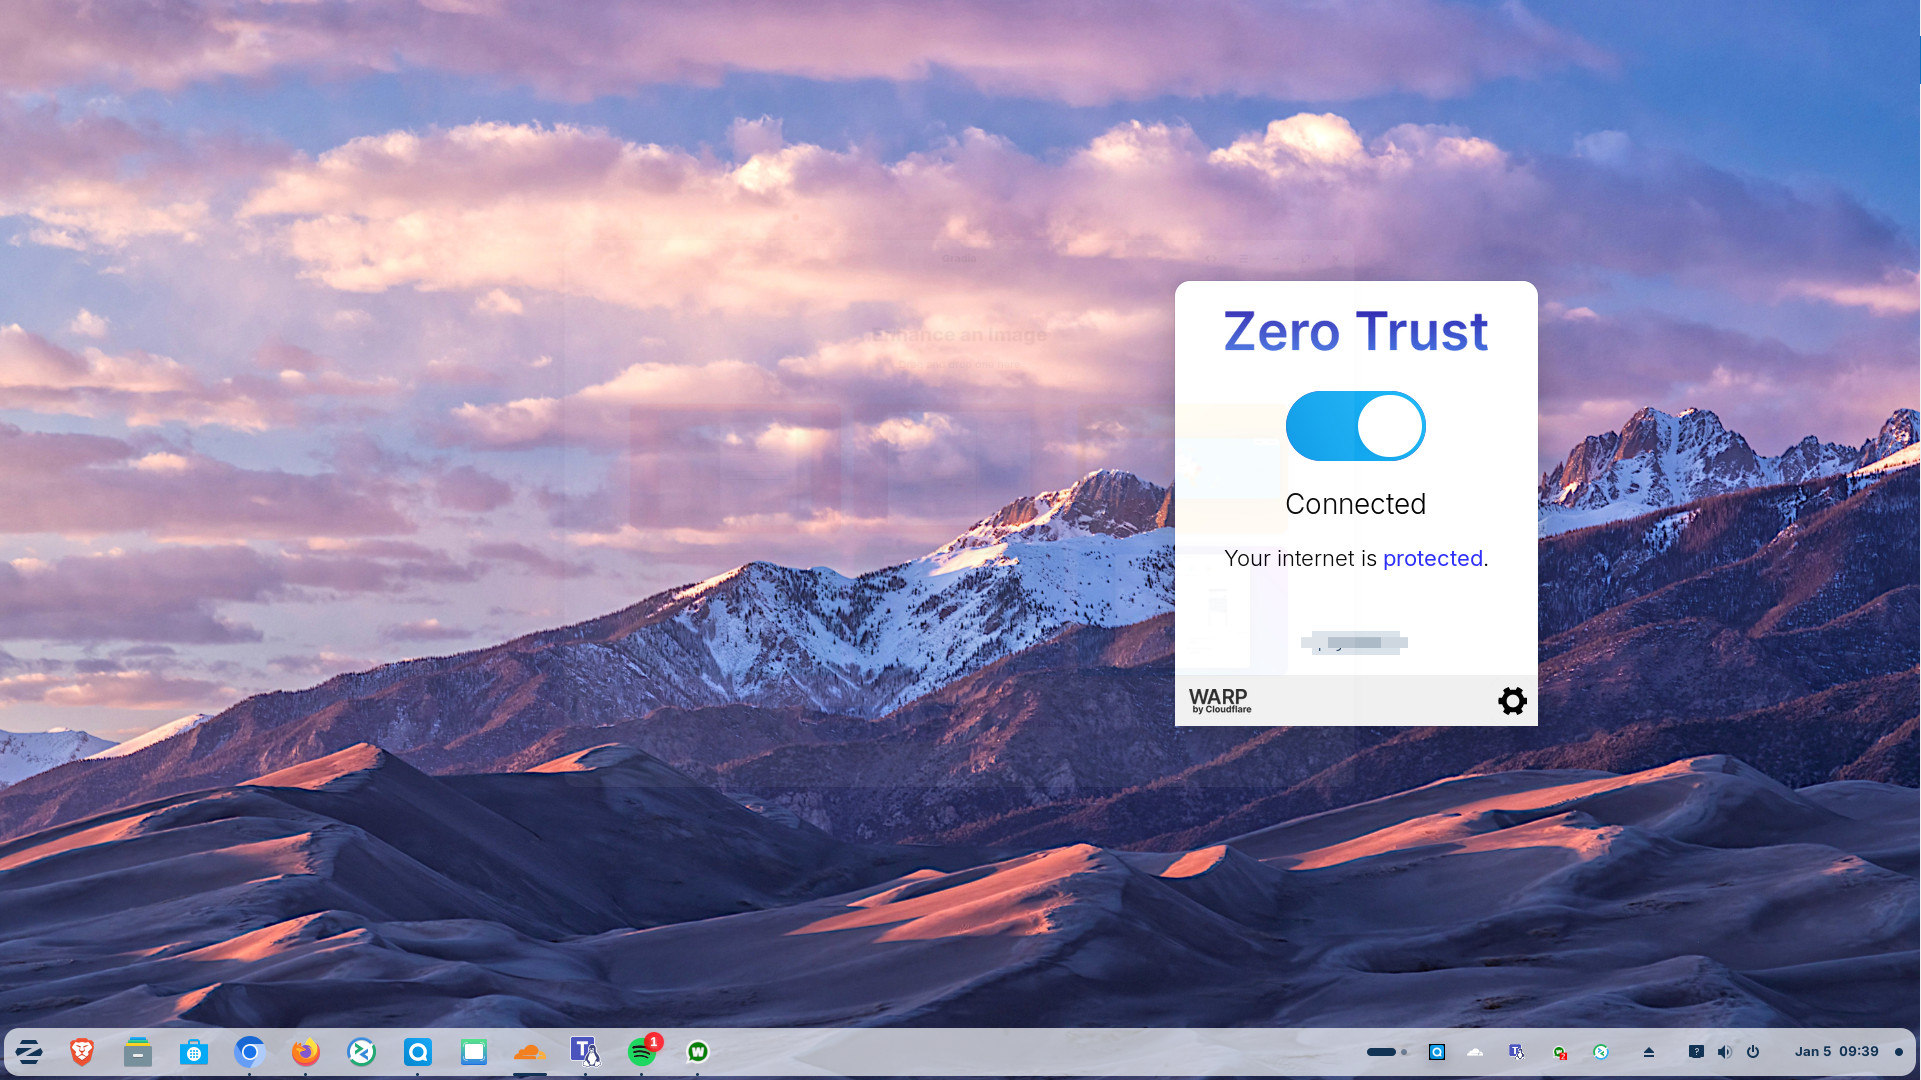
Task: Adjust system volume from the tray
Action: (1724, 1051)
